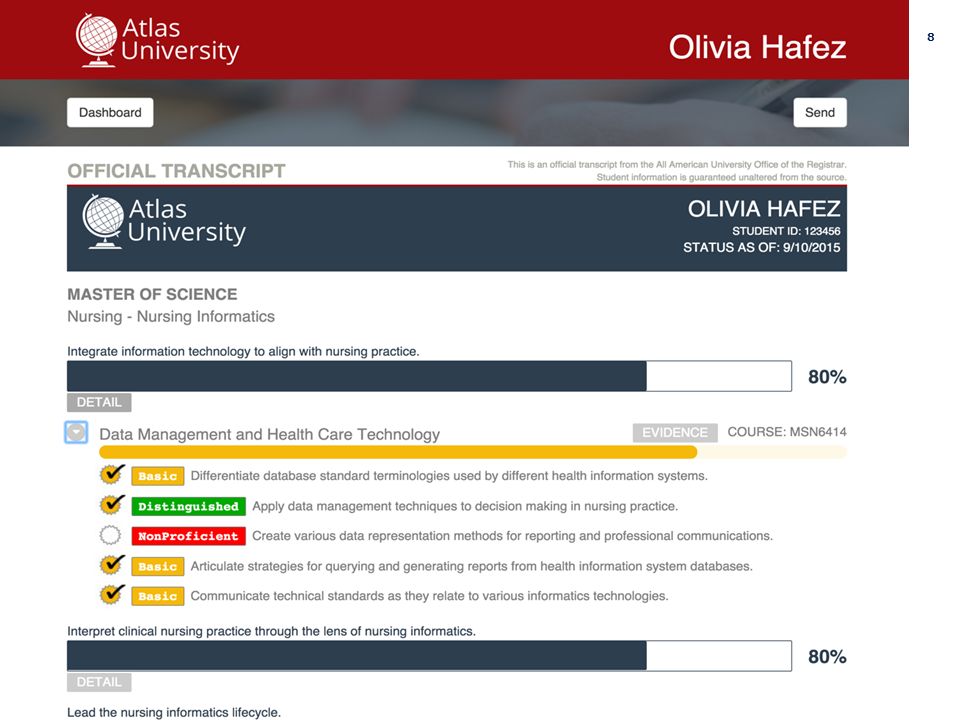Open the Dashboard button
The width and height of the screenshot is (960, 720).
click(x=110, y=113)
